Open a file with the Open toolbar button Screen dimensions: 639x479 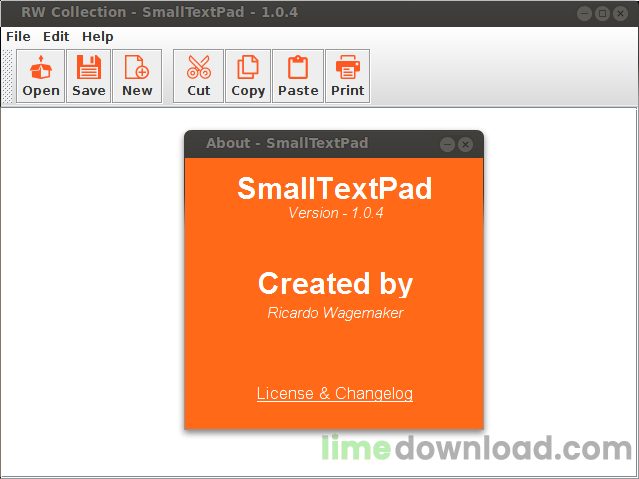pyautogui.click(x=40, y=76)
